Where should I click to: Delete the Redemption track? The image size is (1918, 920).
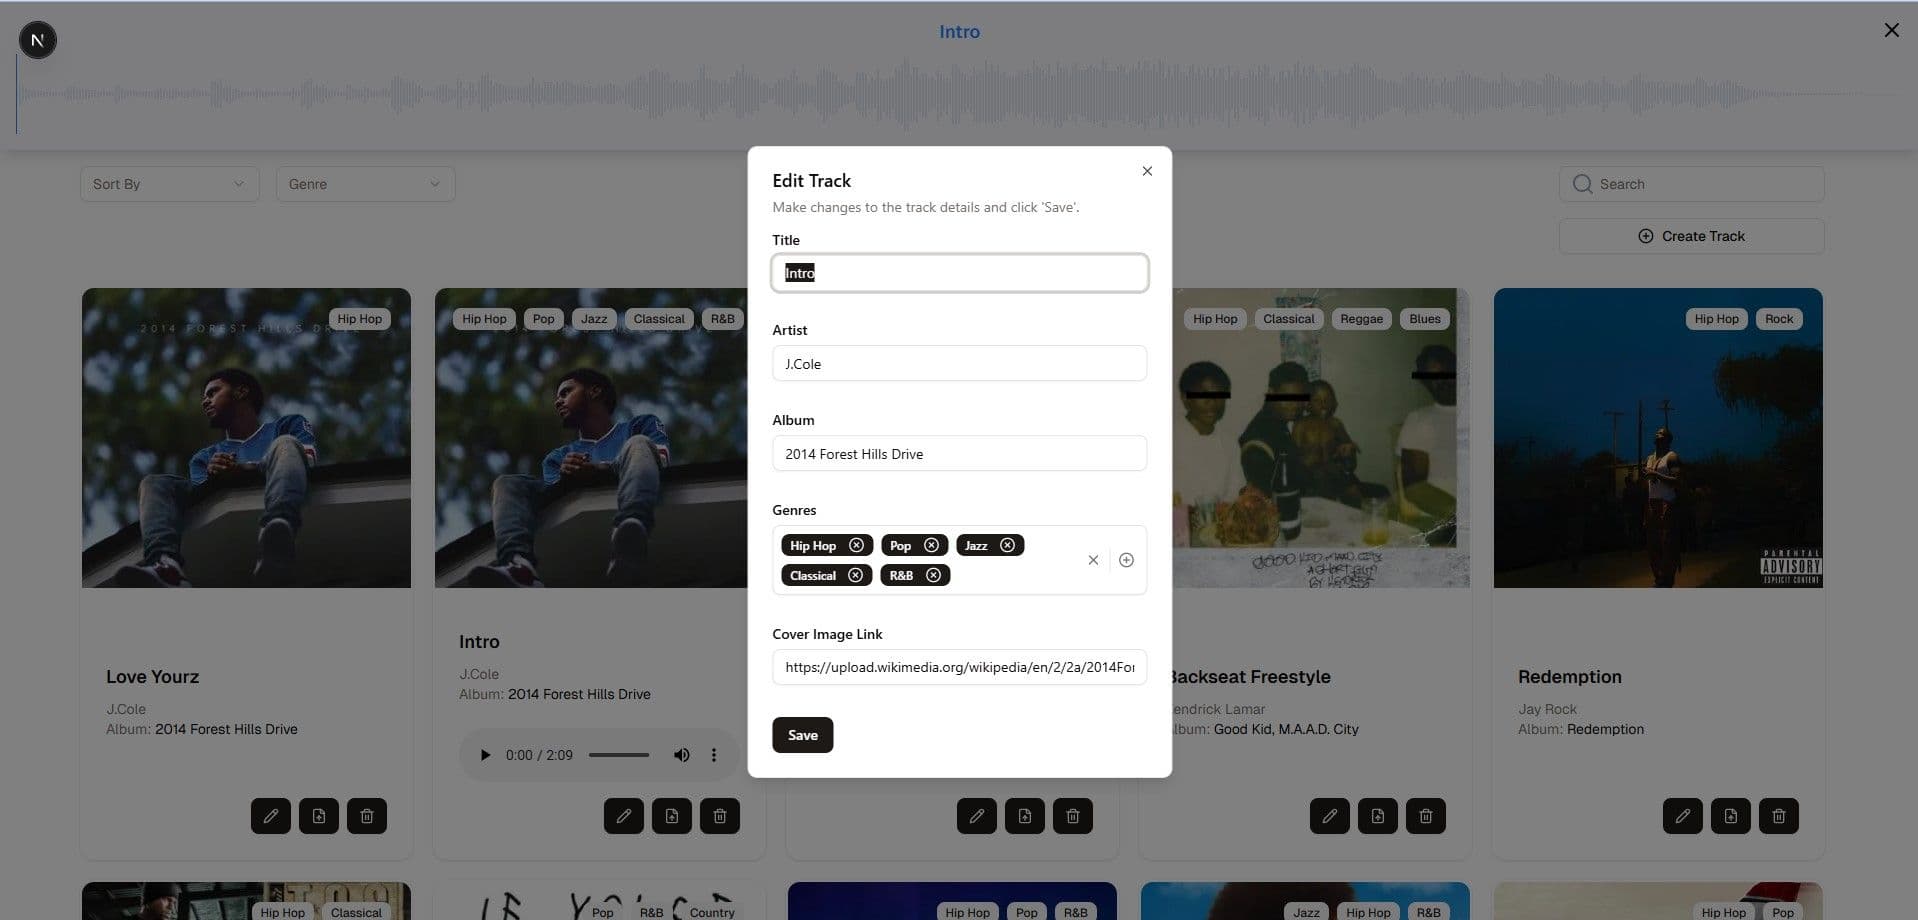[x=1778, y=816]
